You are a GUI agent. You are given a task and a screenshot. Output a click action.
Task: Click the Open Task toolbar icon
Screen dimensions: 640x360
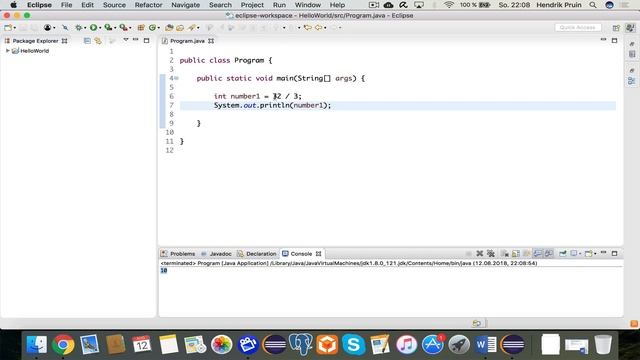180,28
